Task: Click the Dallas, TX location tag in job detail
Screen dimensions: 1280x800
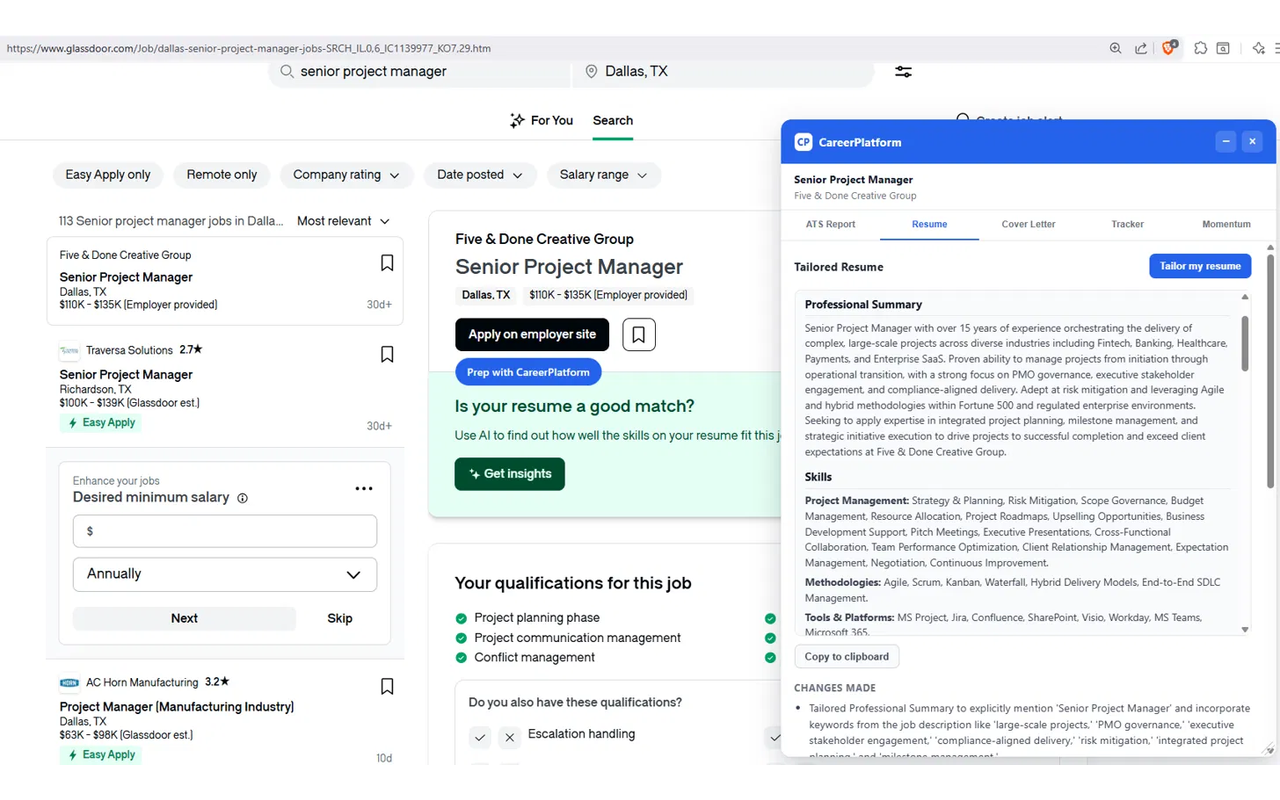Action: coord(486,295)
